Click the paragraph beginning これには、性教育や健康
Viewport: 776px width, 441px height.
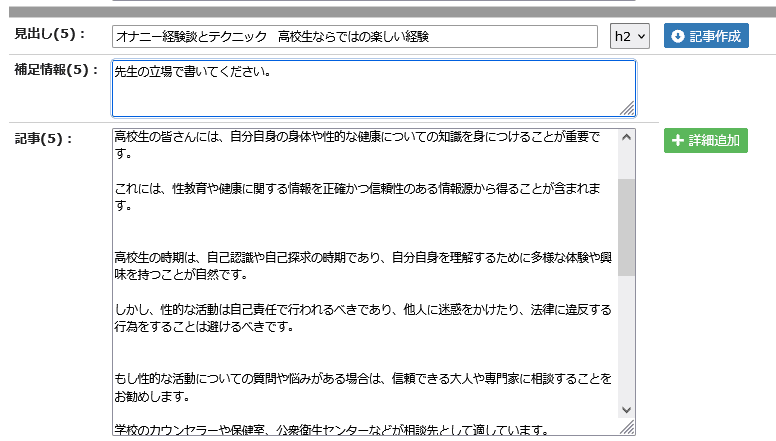[357, 196]
